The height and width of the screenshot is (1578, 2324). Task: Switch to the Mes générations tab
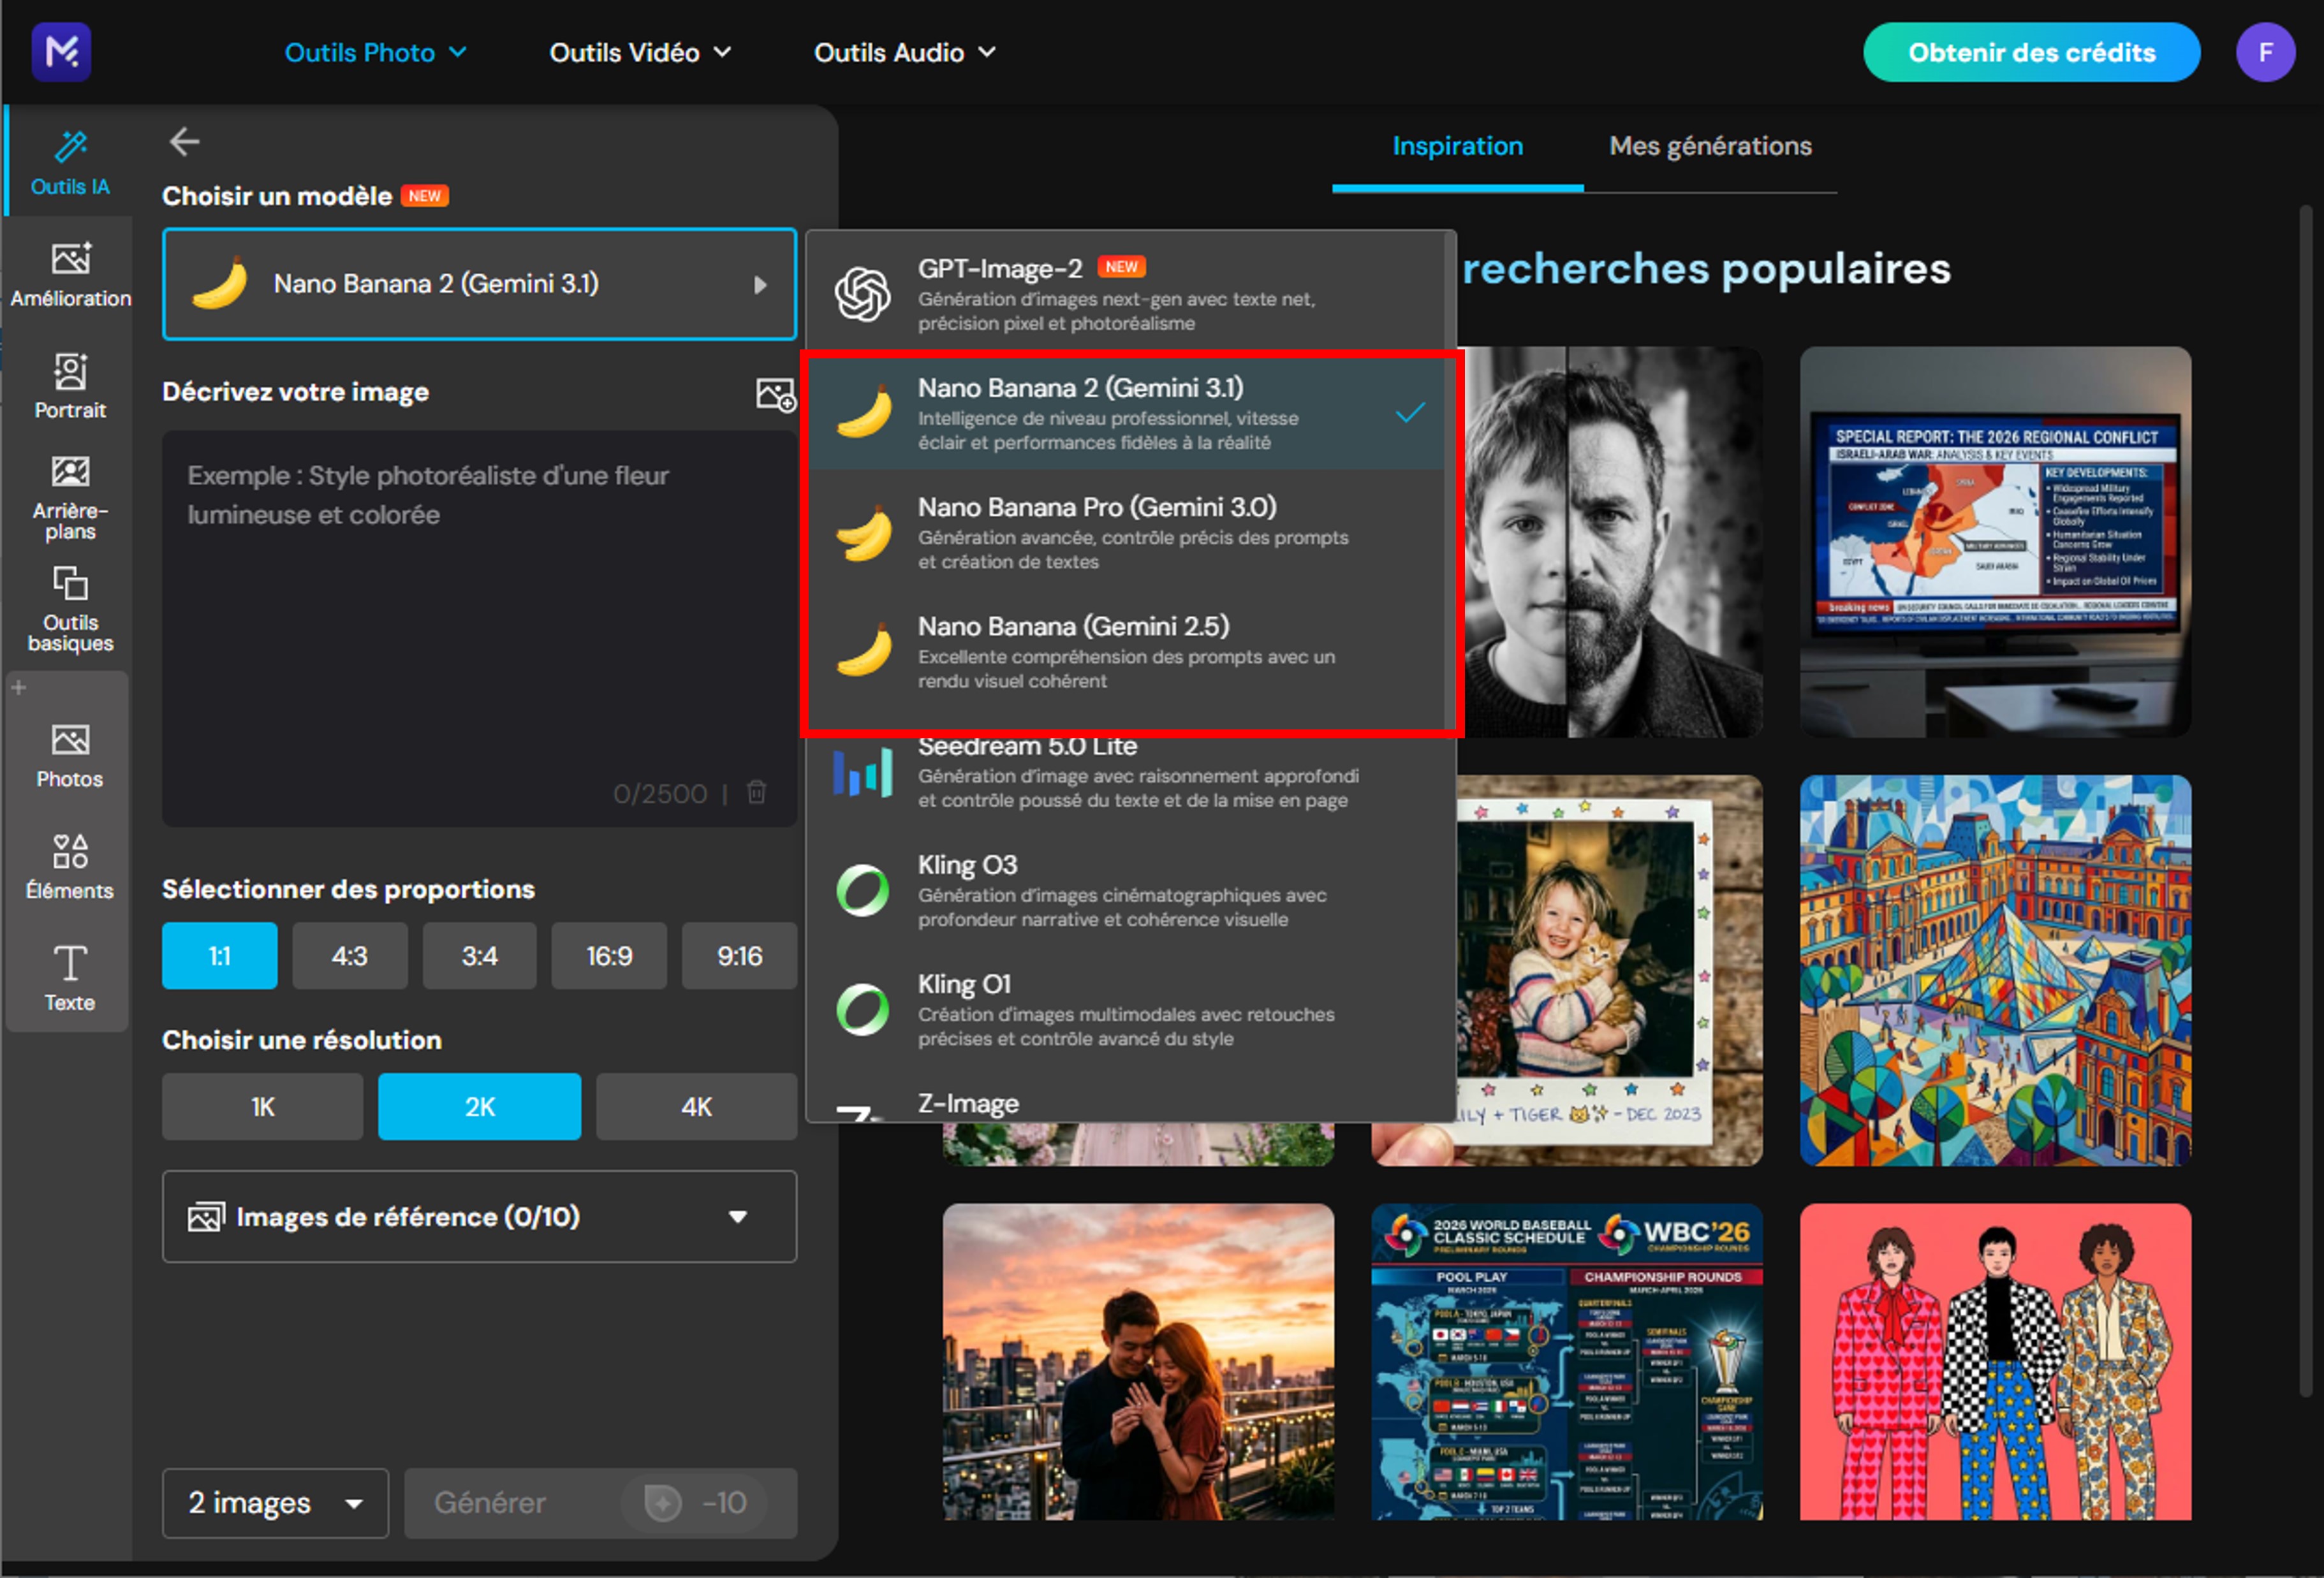pos(1710,146)
